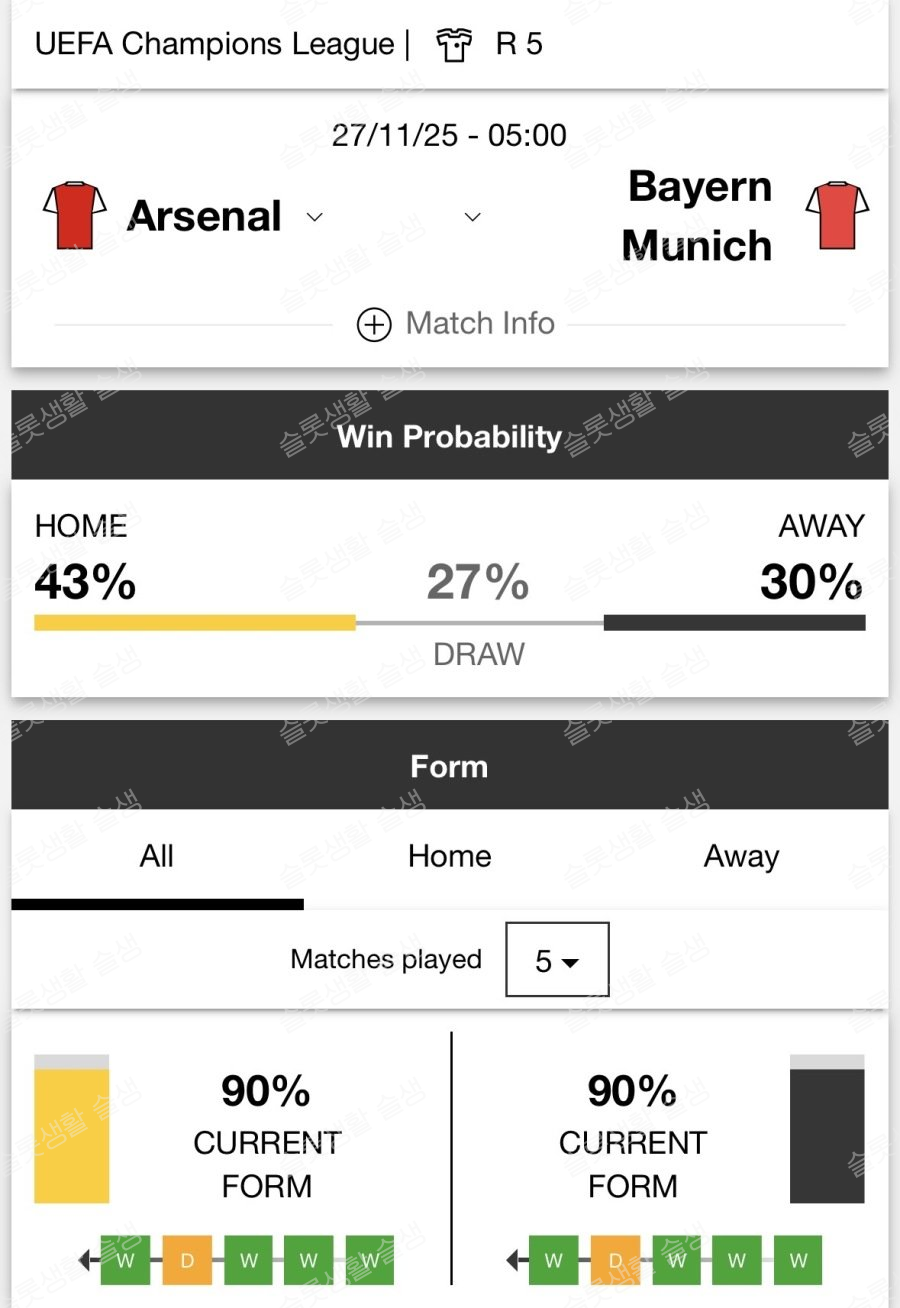Click the UEFA Champions League title
The height and width of the screenshot is (1308, 900).
214,45
